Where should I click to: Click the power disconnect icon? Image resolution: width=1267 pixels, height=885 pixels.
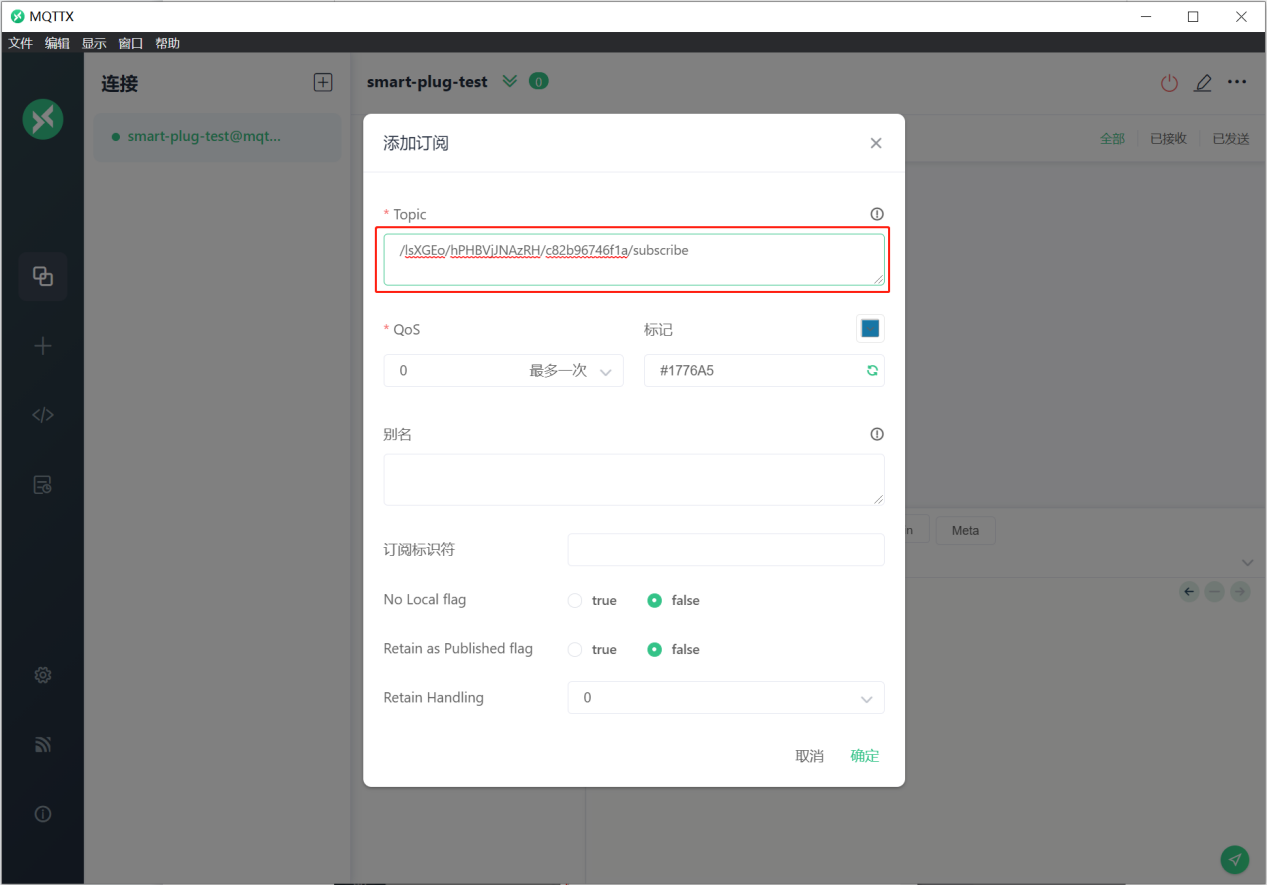[x=1168, y=83]
